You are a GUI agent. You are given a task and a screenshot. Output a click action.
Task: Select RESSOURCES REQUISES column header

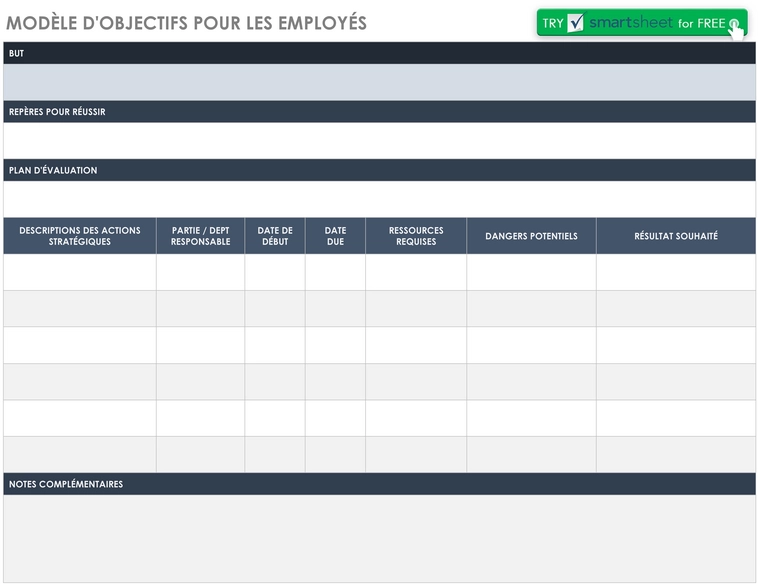tap(416, 236)
